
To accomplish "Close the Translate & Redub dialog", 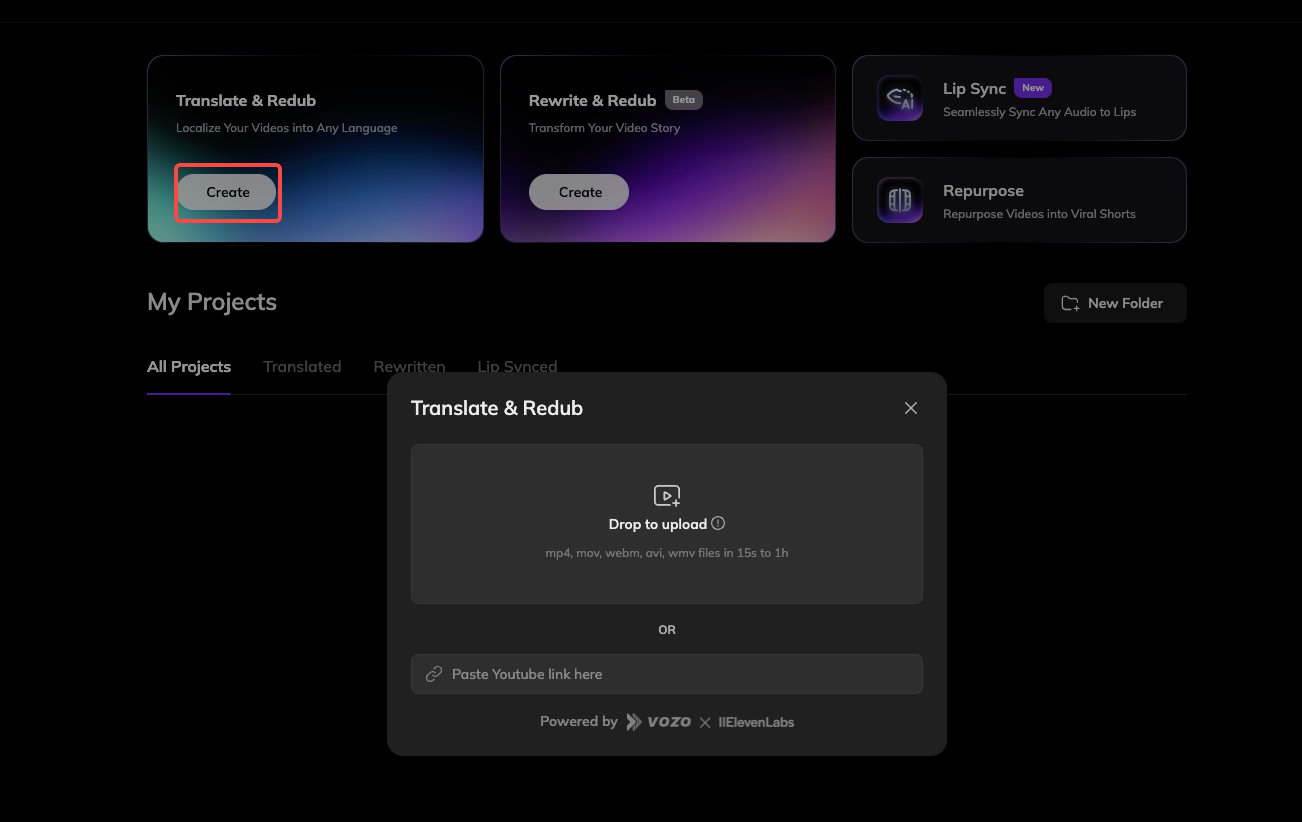I will coord(910,408).
